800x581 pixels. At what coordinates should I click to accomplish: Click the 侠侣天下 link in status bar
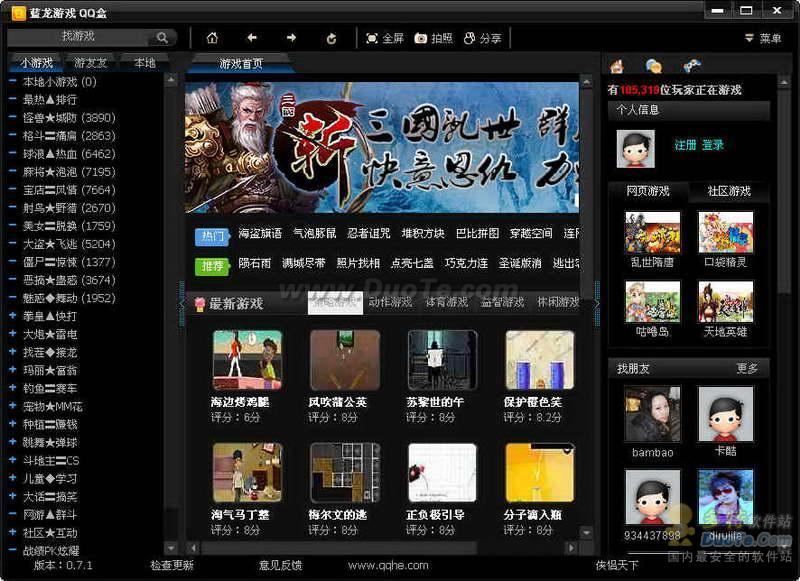[617, 565]
